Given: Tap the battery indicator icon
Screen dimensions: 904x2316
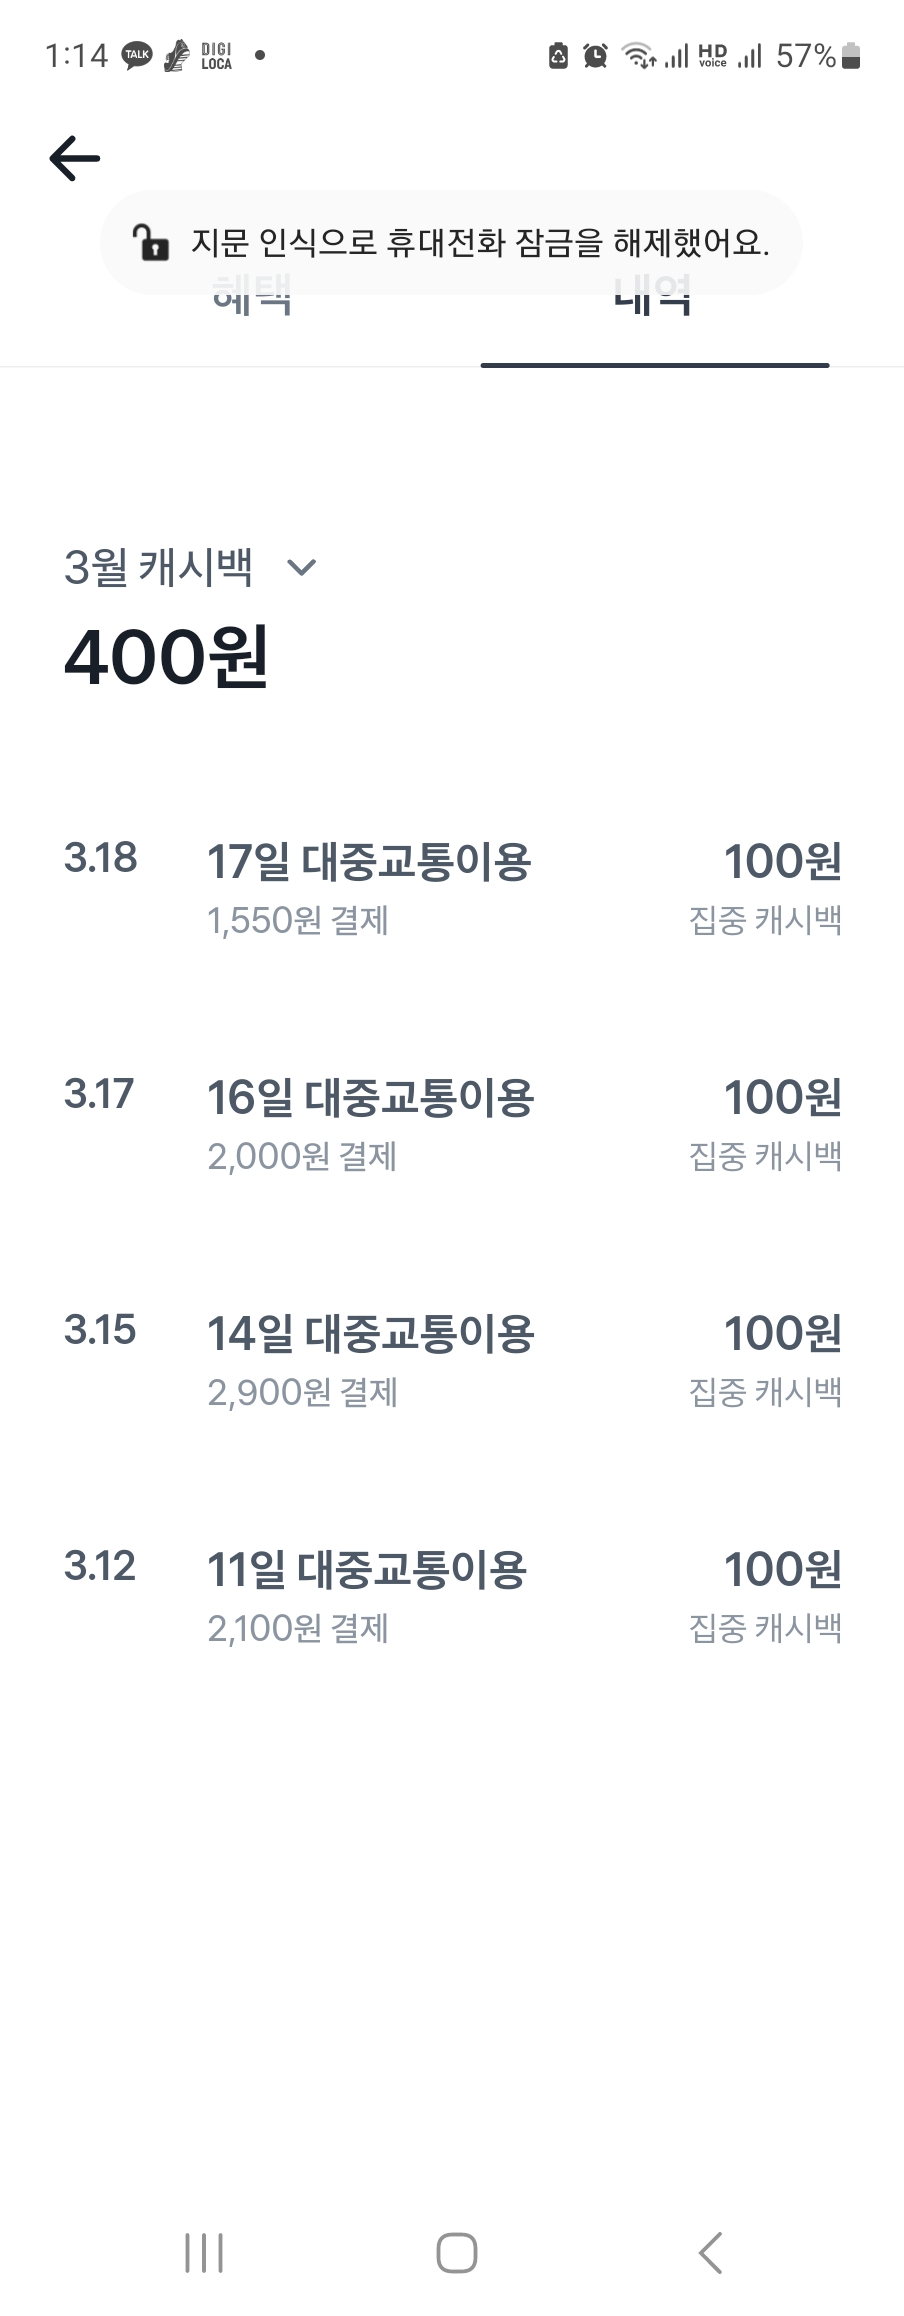Looking at the screenshot, I should (851, 56).
